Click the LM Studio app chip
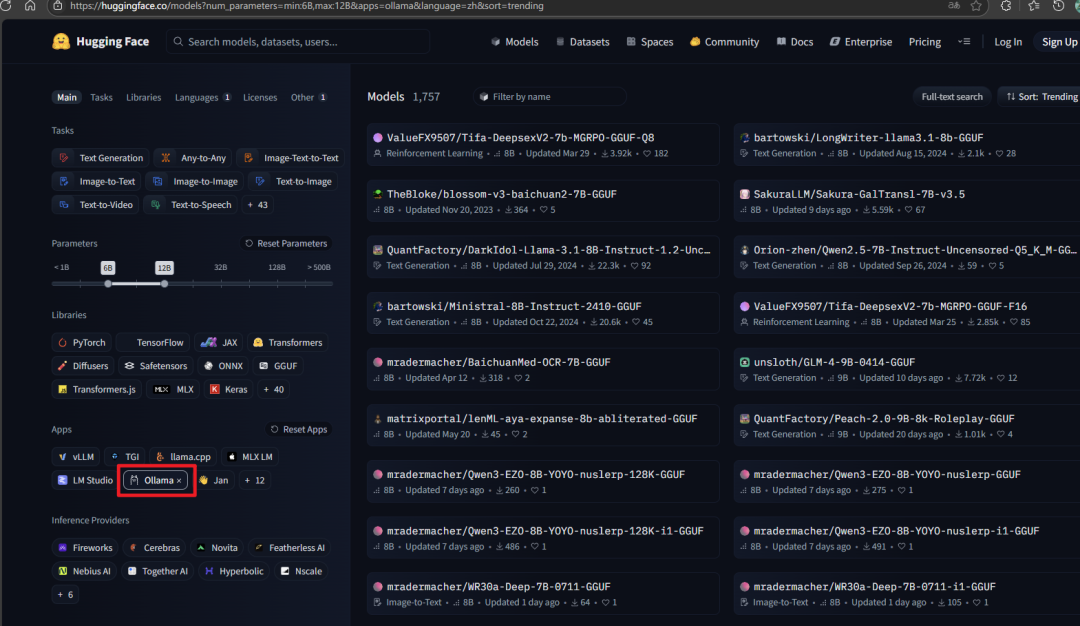This screenshot has height=626, width=1080. pos(85,480)
